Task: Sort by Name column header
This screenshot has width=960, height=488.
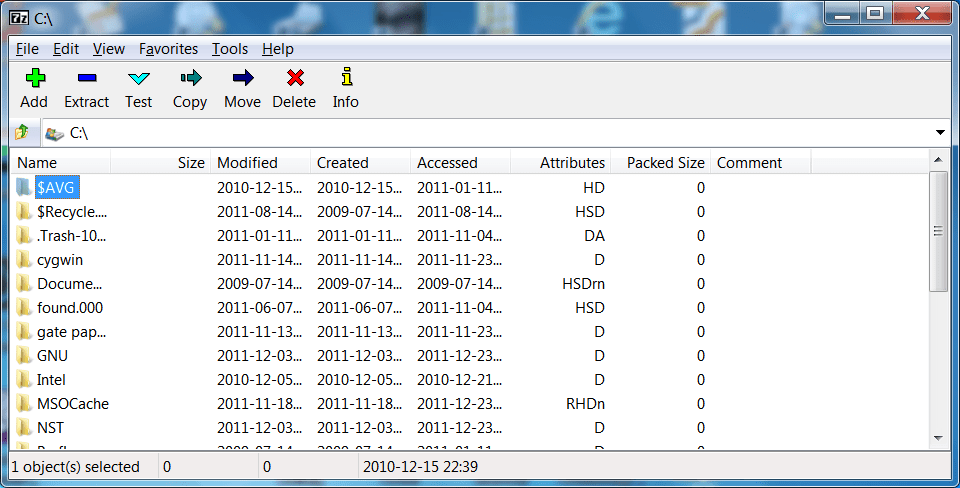Action: [x=61, y=163]
